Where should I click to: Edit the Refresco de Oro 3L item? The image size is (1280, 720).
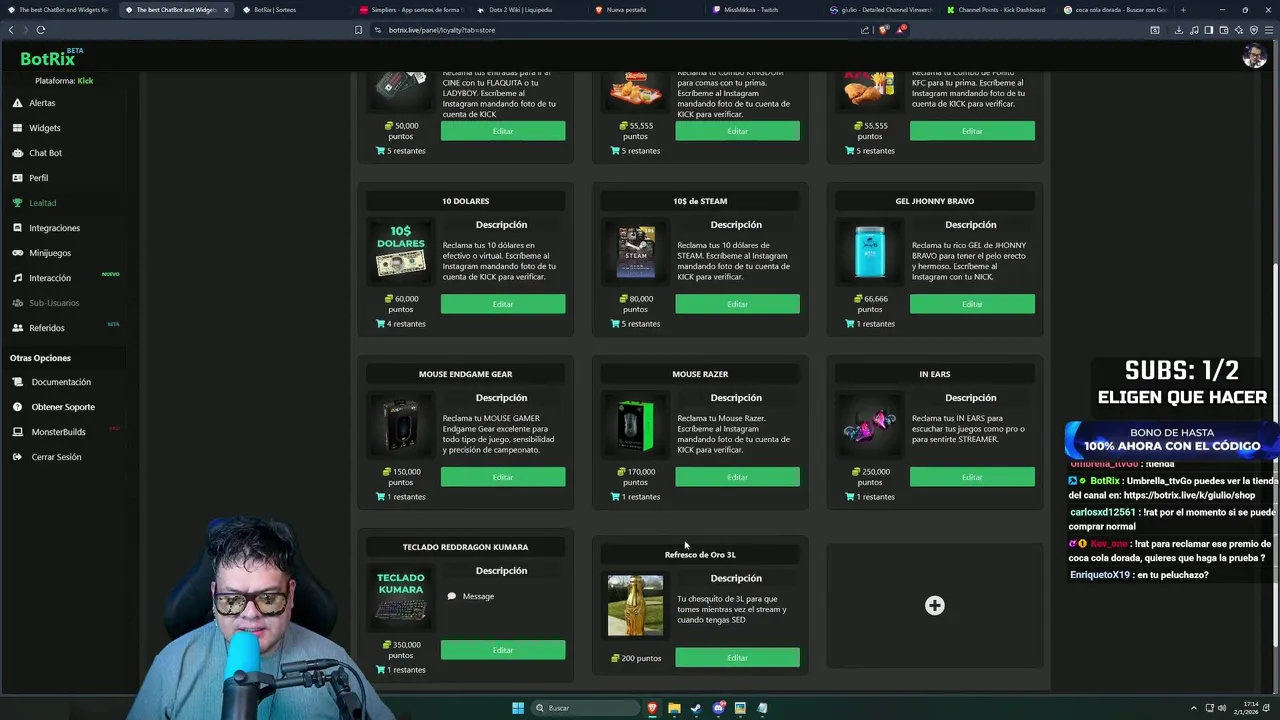pos(737,657)
